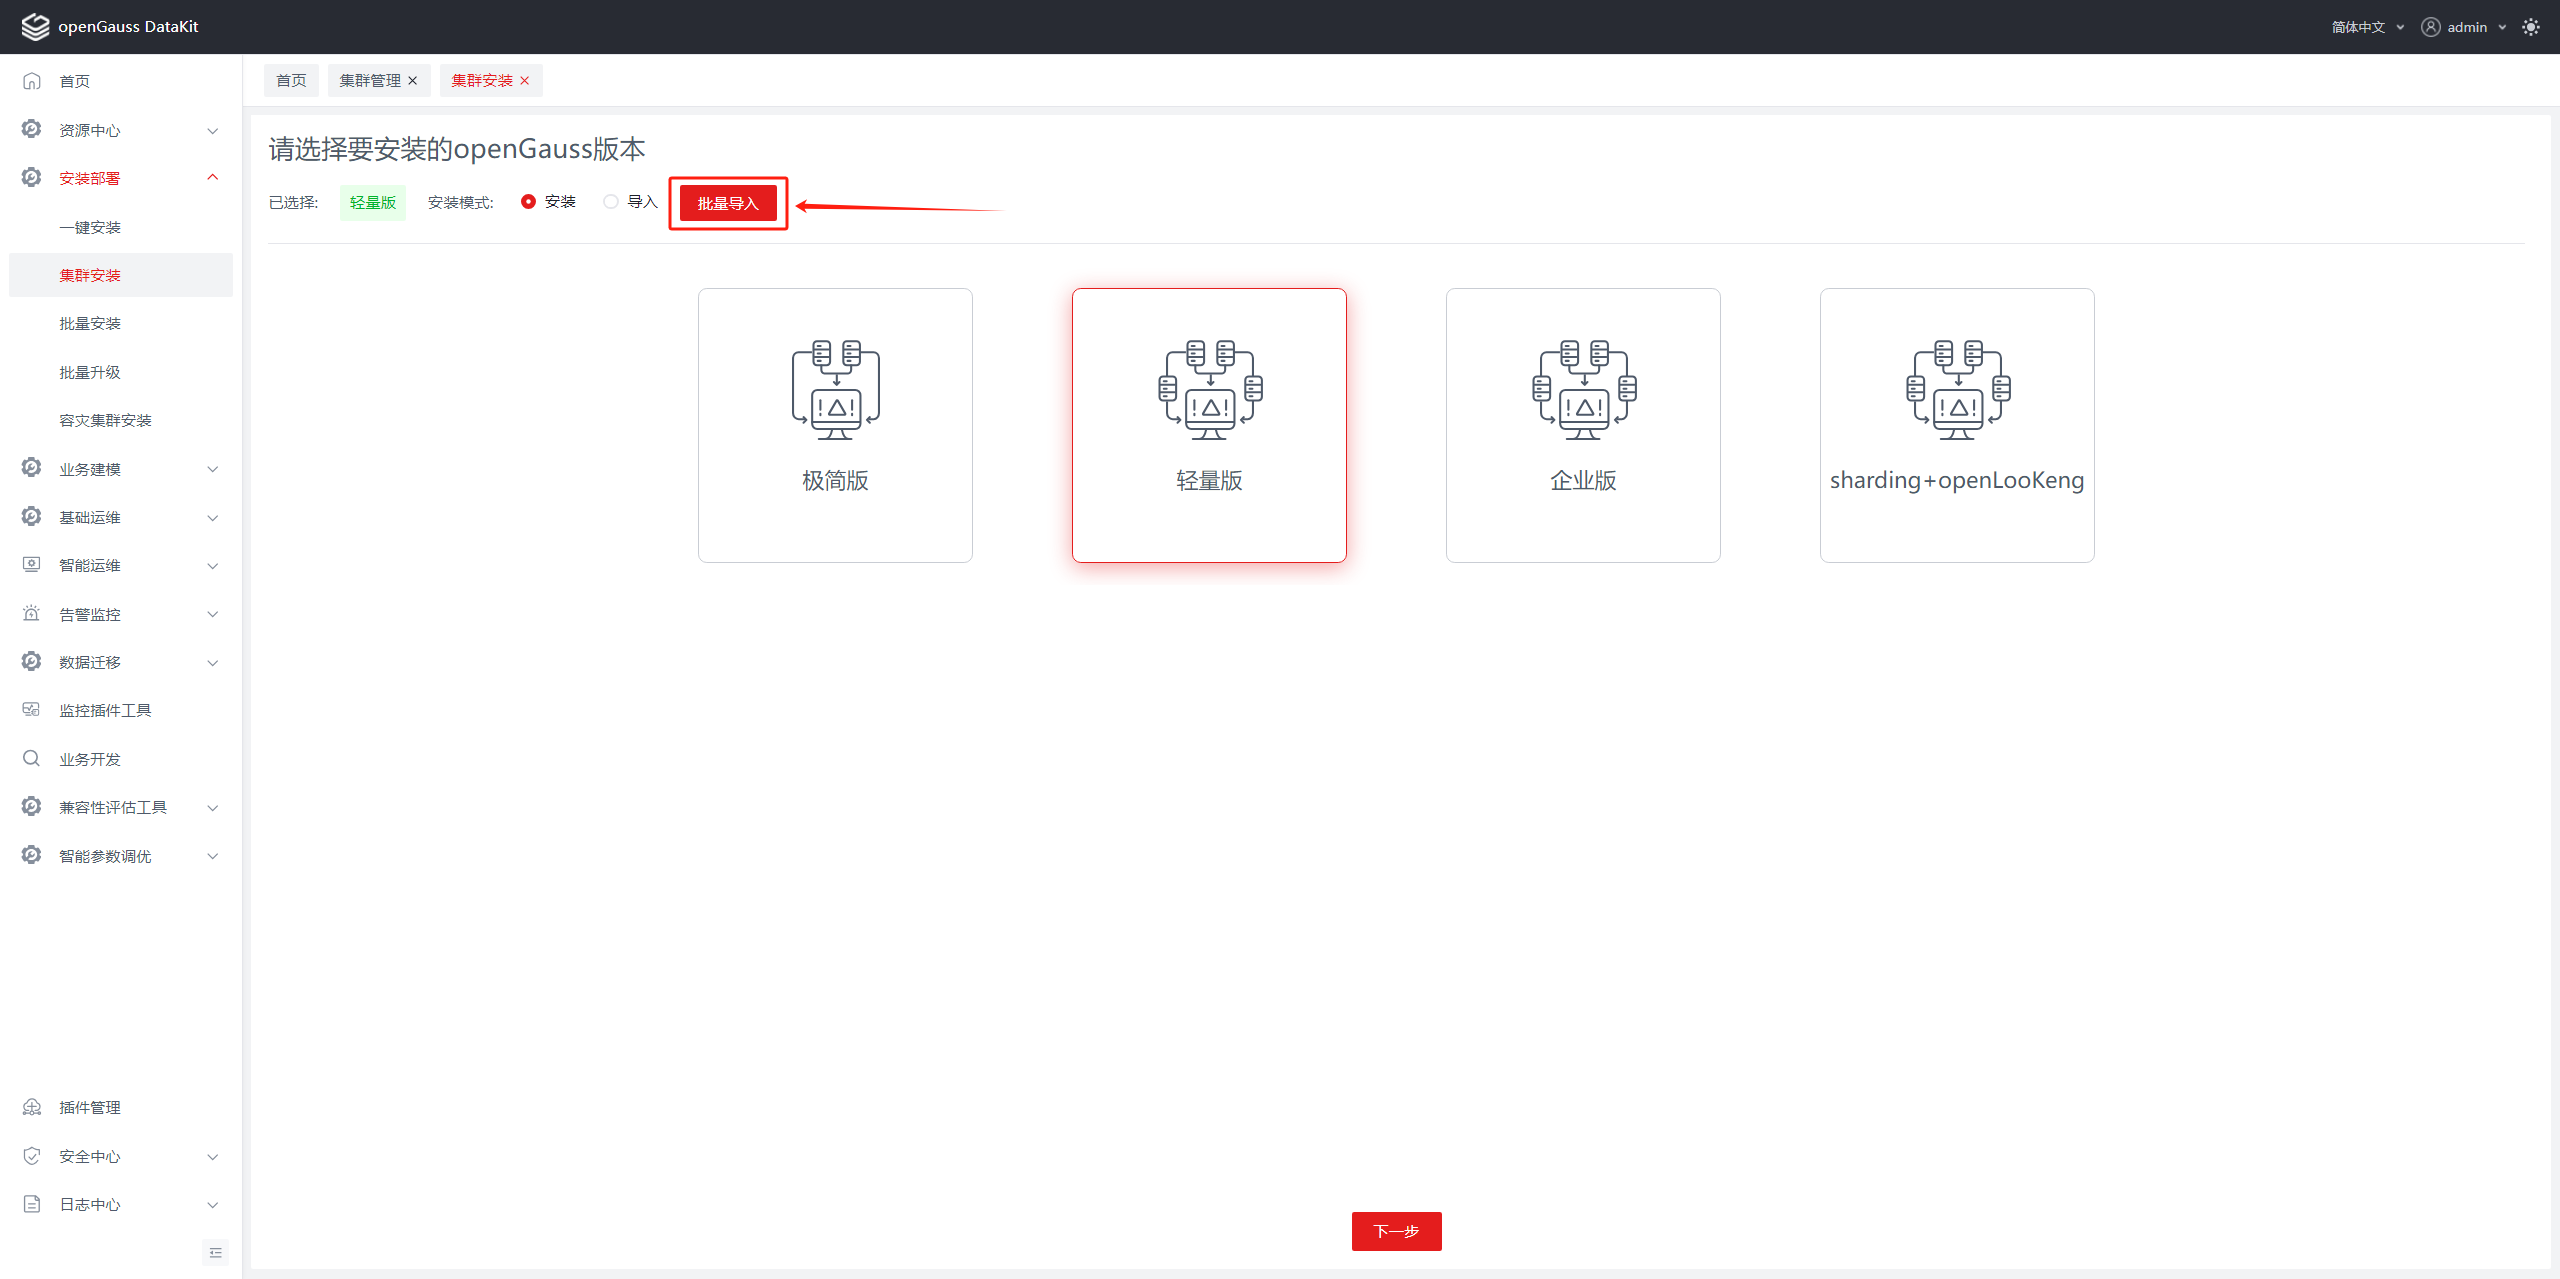The width and height of the screenshot is (2560, 1279).
Task: Click the 业务开发 magnifier icon
Action: point(32,759)
